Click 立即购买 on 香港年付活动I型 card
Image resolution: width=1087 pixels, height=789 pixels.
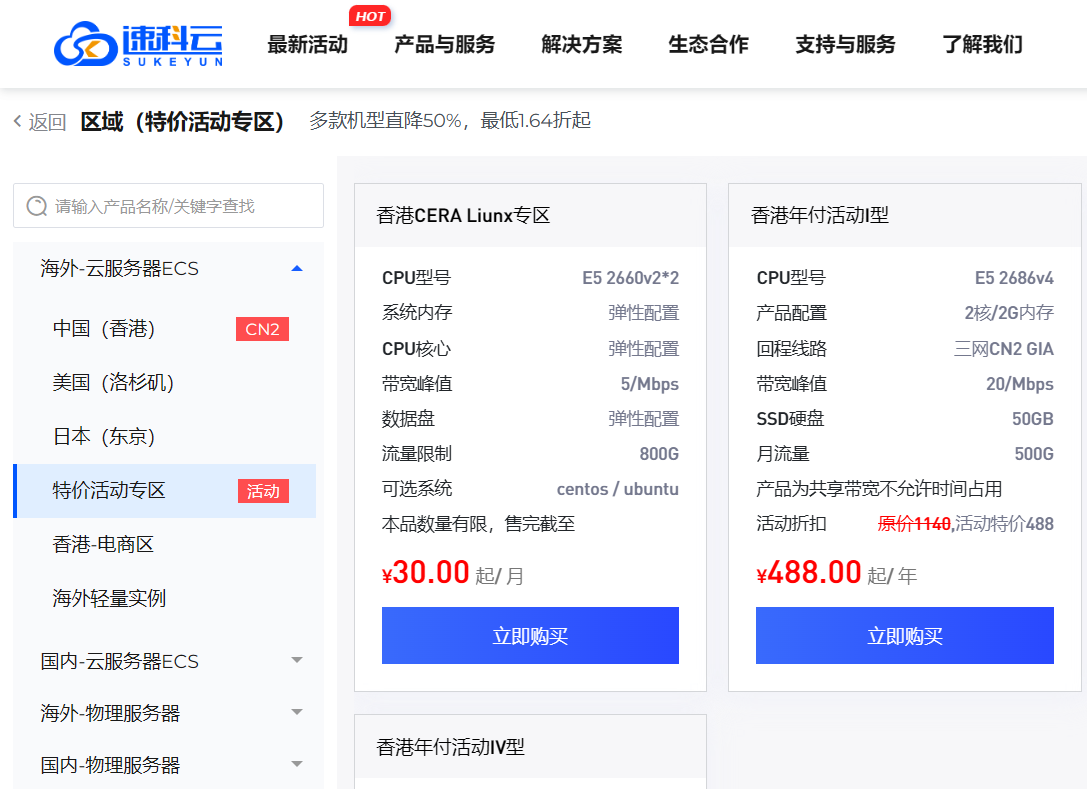pos(904,635)
